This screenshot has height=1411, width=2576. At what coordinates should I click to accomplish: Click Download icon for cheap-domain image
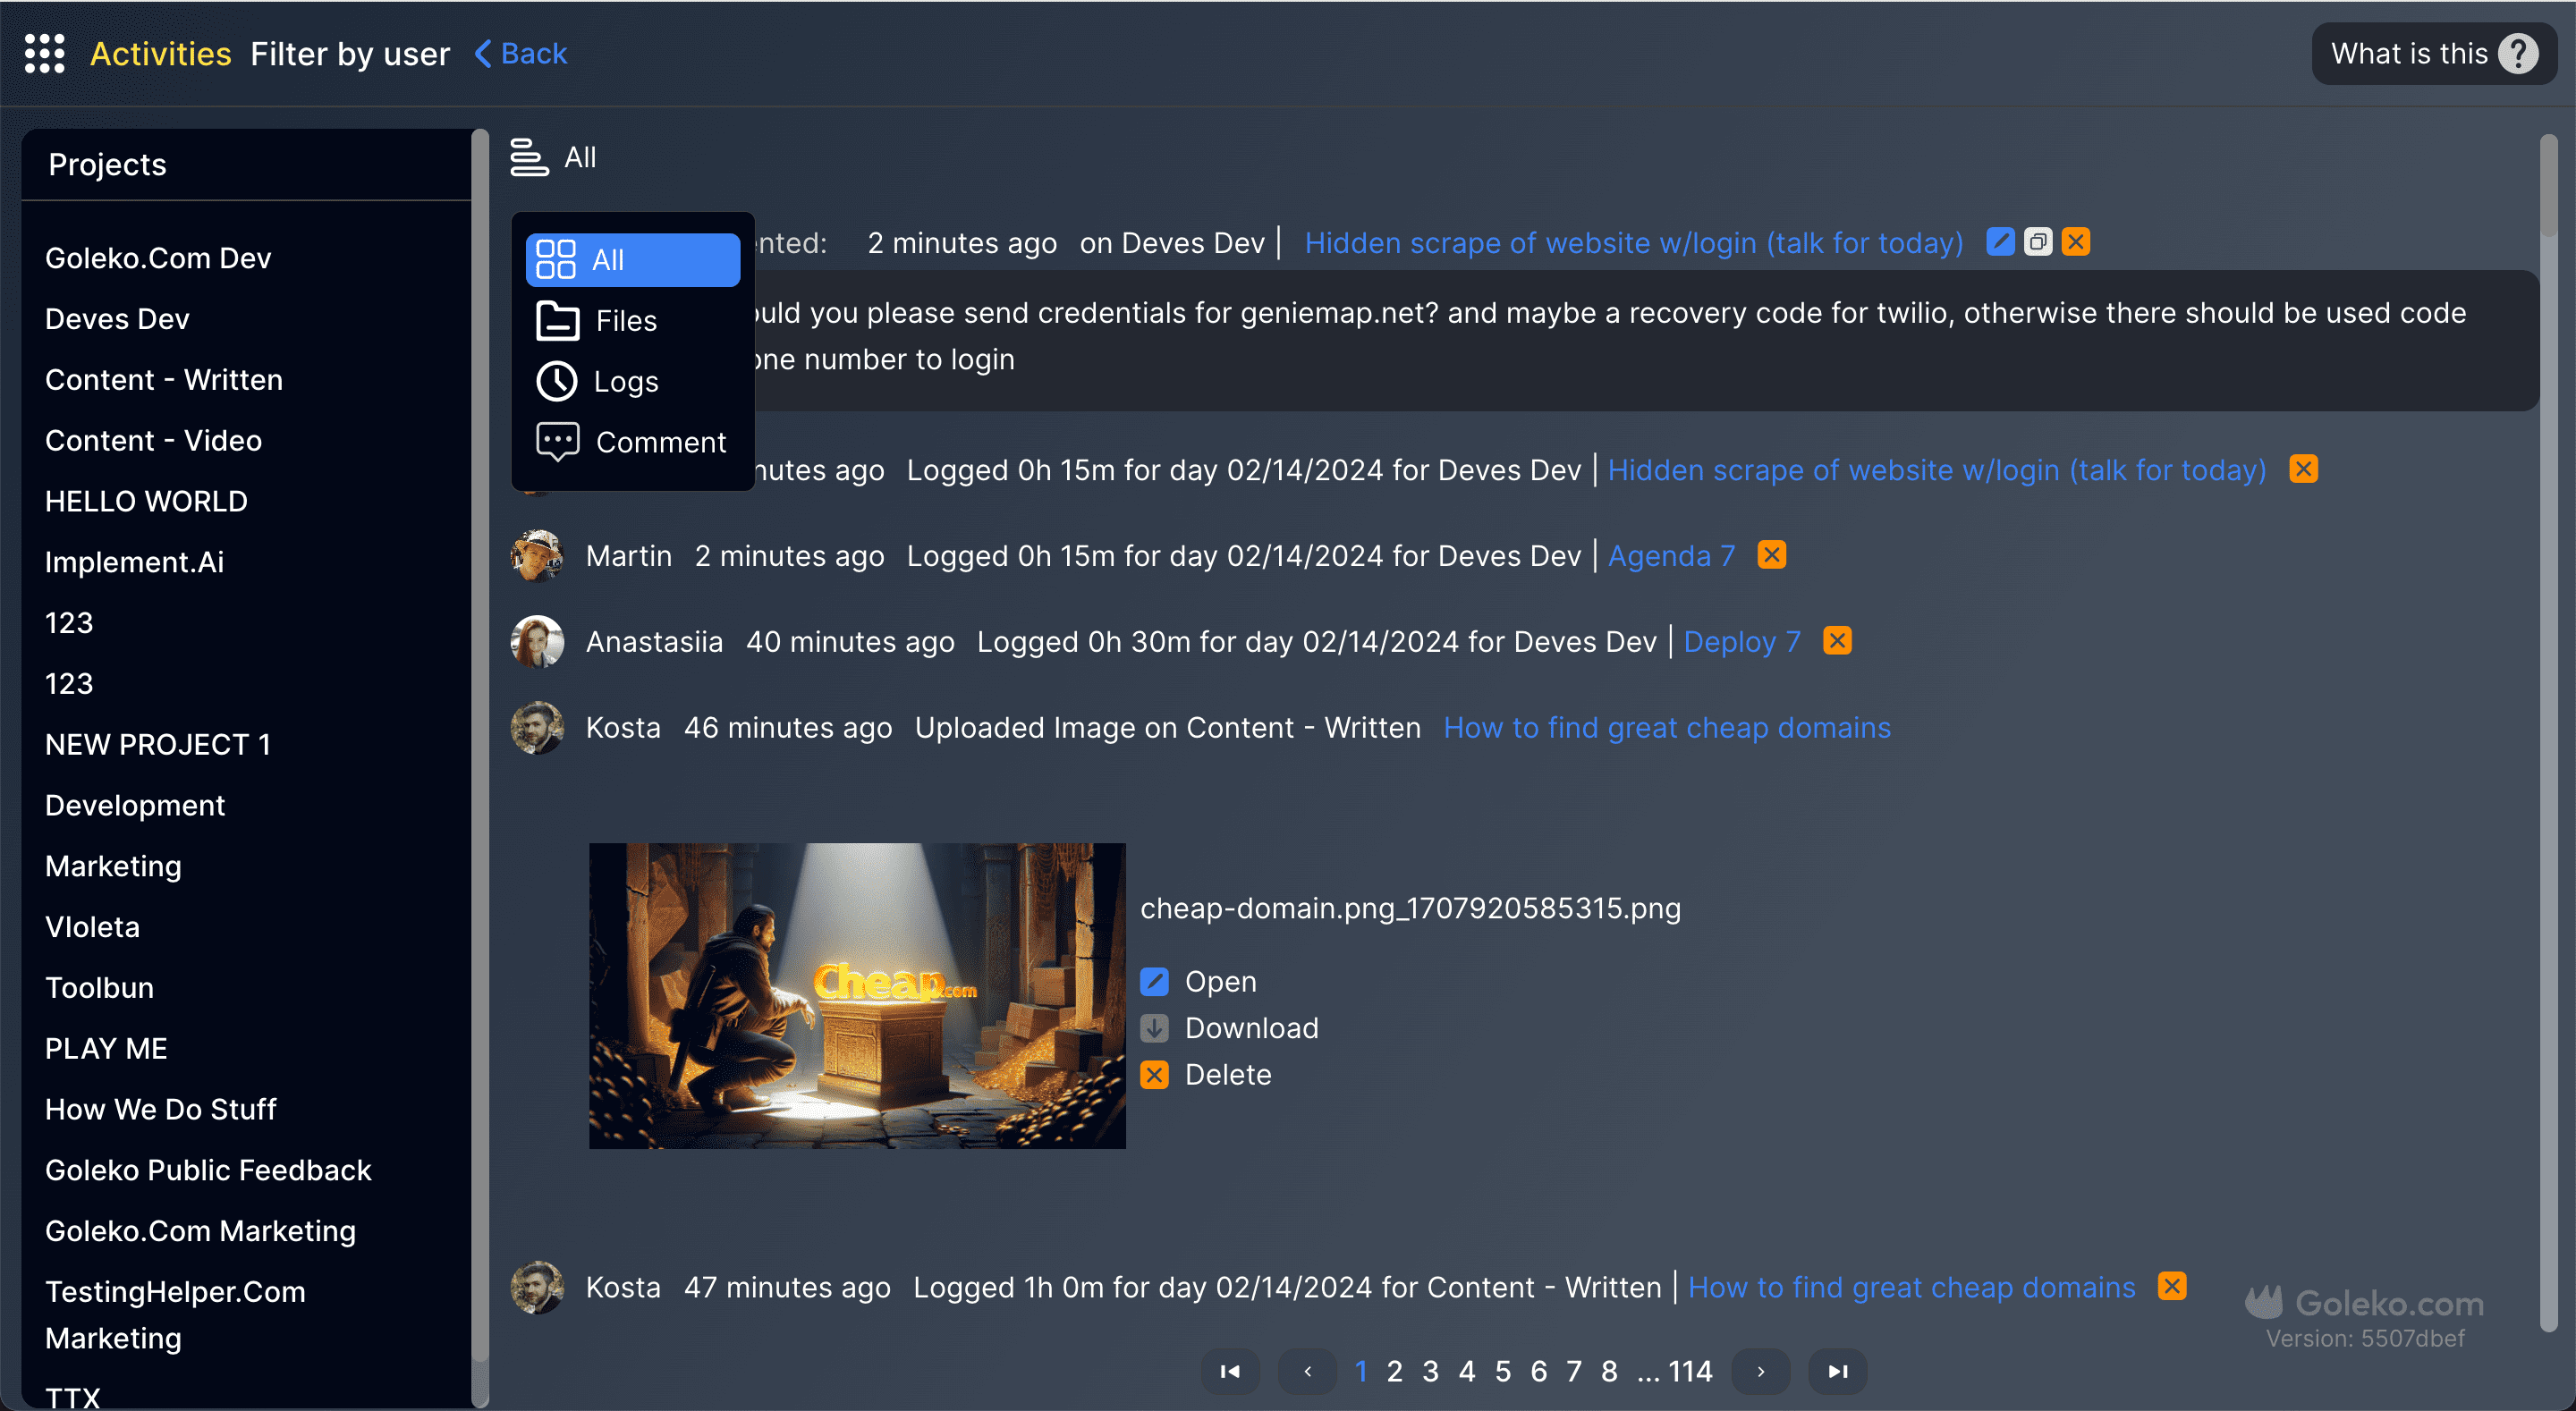pos(1154,1028)
